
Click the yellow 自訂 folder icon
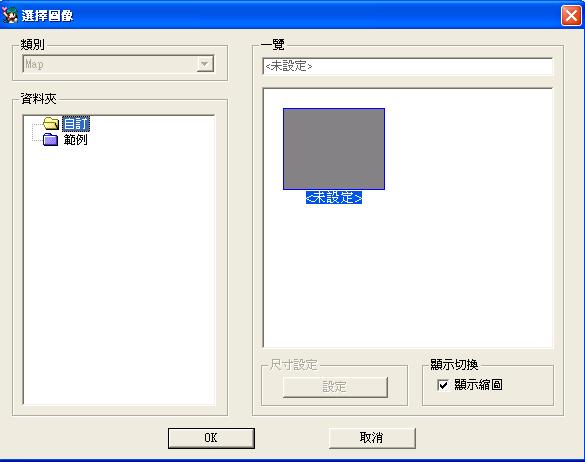(x=50, y=124)
